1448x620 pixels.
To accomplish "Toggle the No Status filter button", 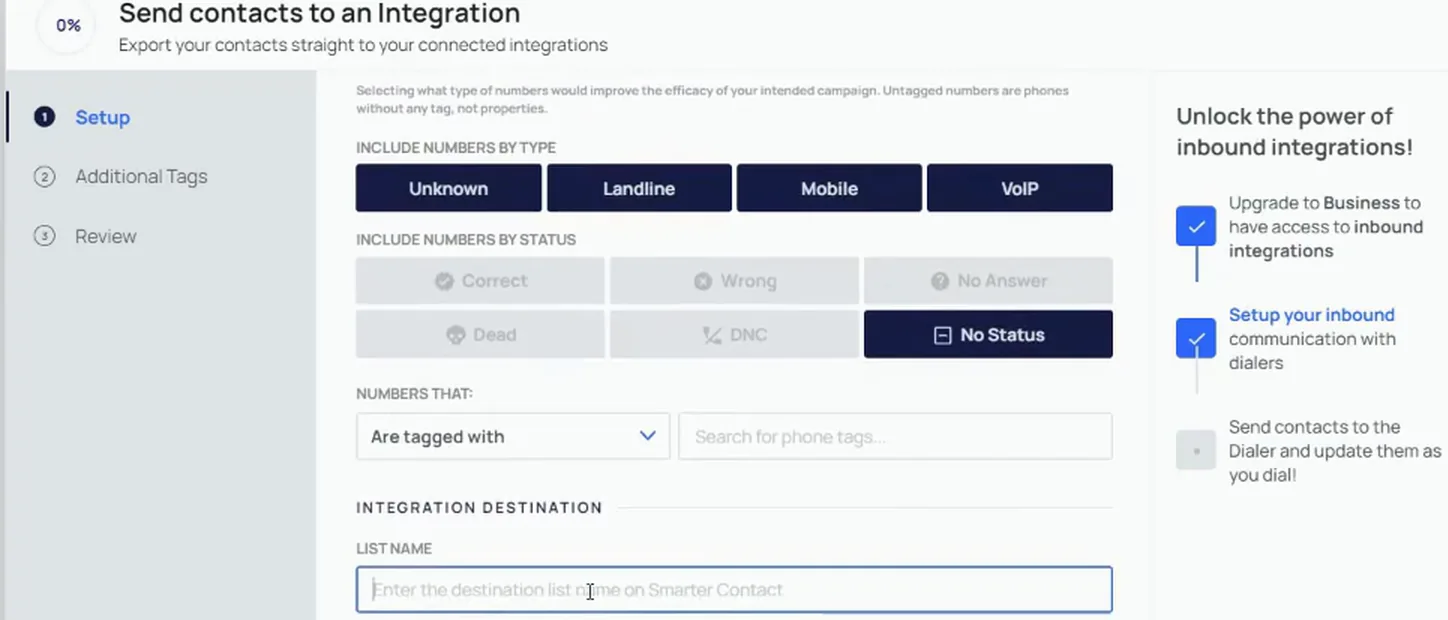I will (988, 334).
